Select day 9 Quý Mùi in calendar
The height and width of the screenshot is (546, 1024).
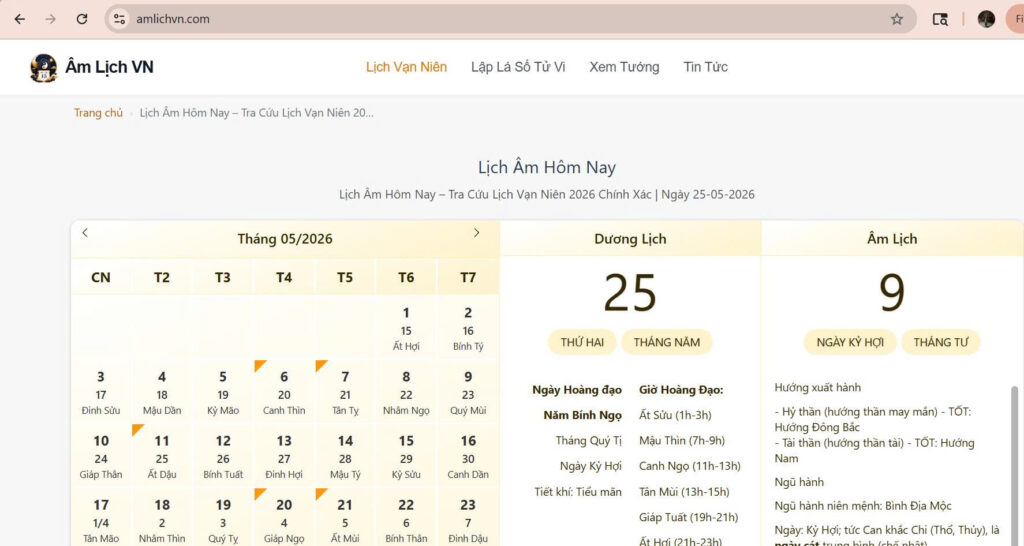(x=468, y=393)
